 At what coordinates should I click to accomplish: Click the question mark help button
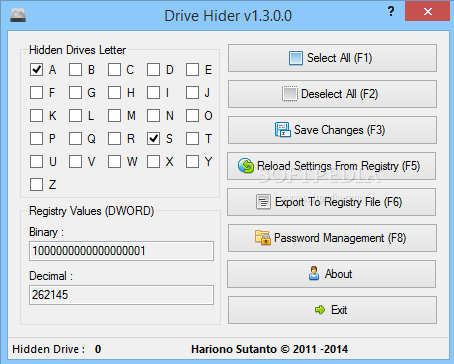[x=391, y=12]
